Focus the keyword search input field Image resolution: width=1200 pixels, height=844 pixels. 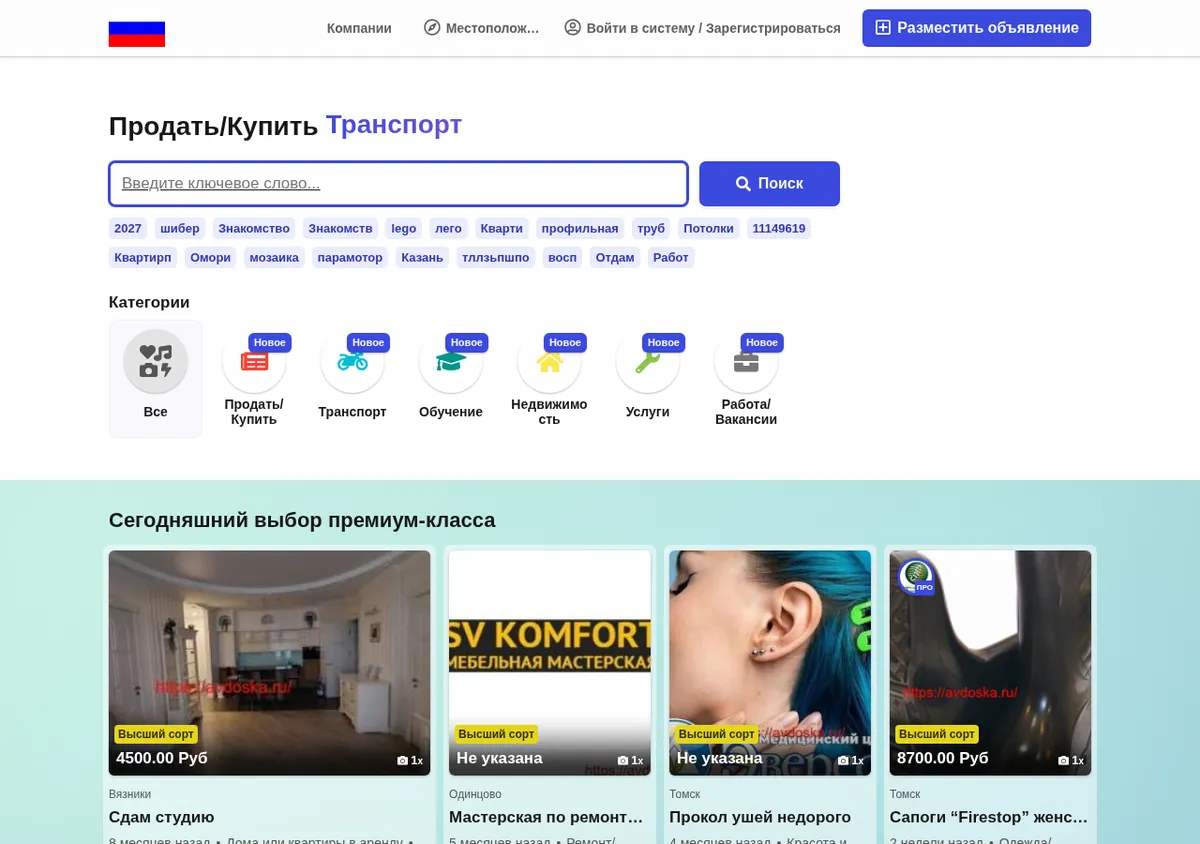(x=398, y=184)
